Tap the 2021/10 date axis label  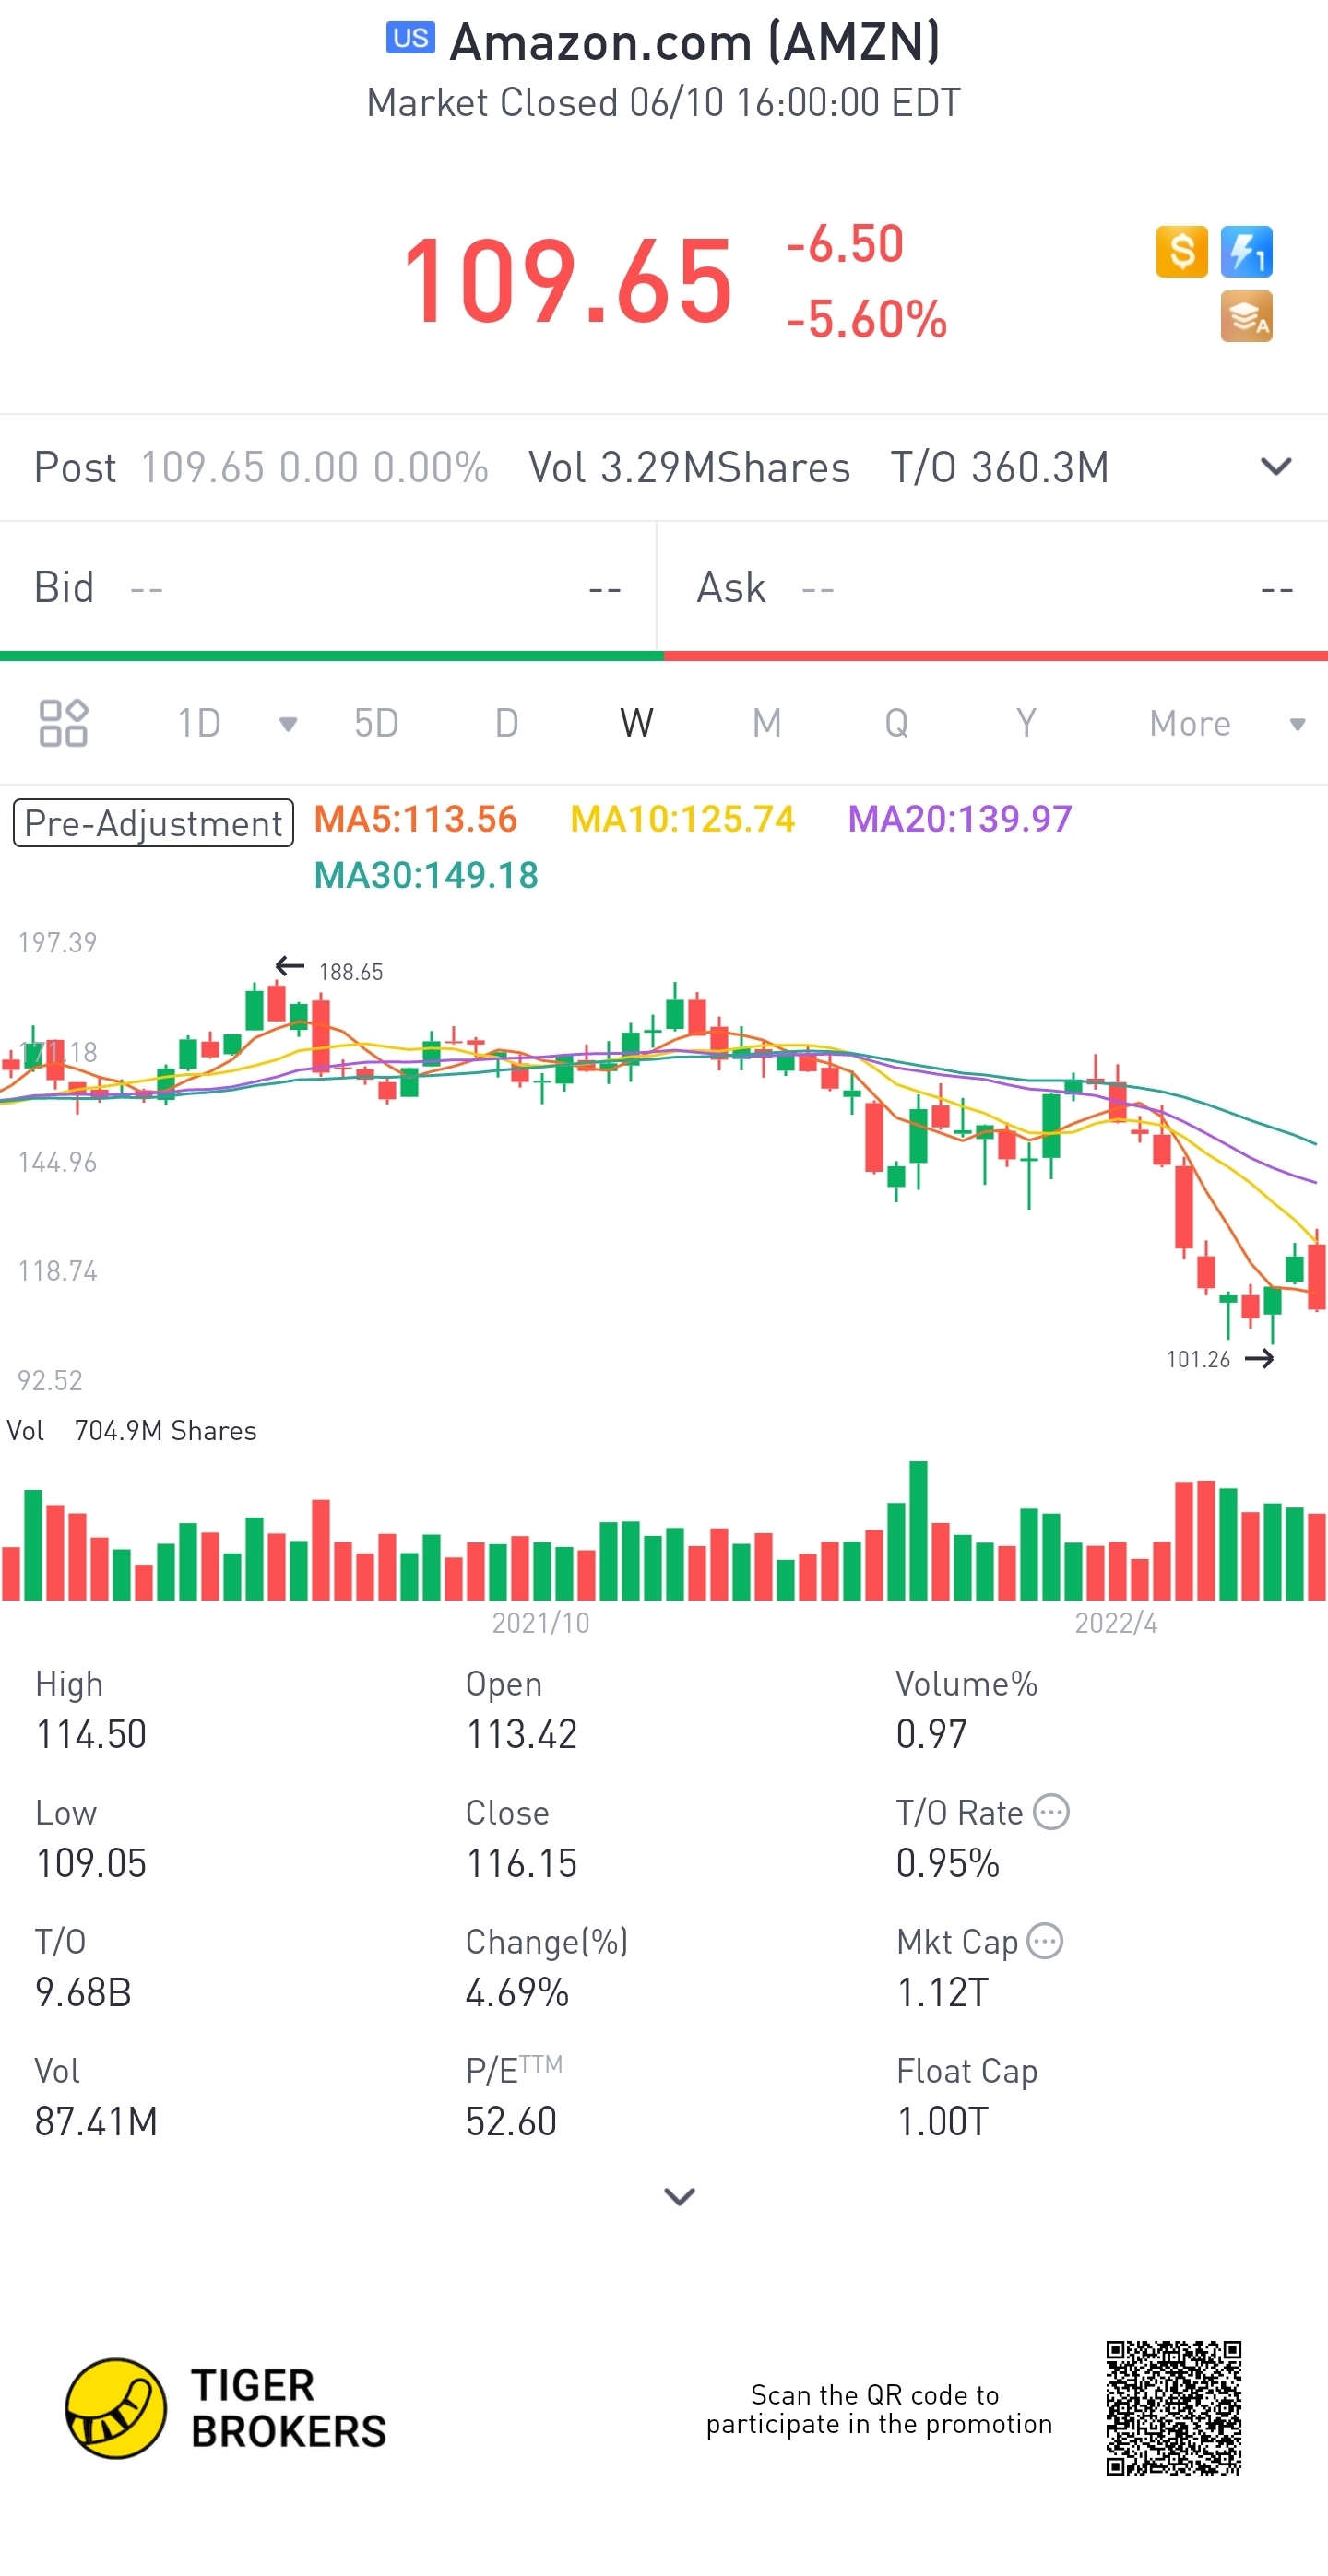tap(540, 1622)
